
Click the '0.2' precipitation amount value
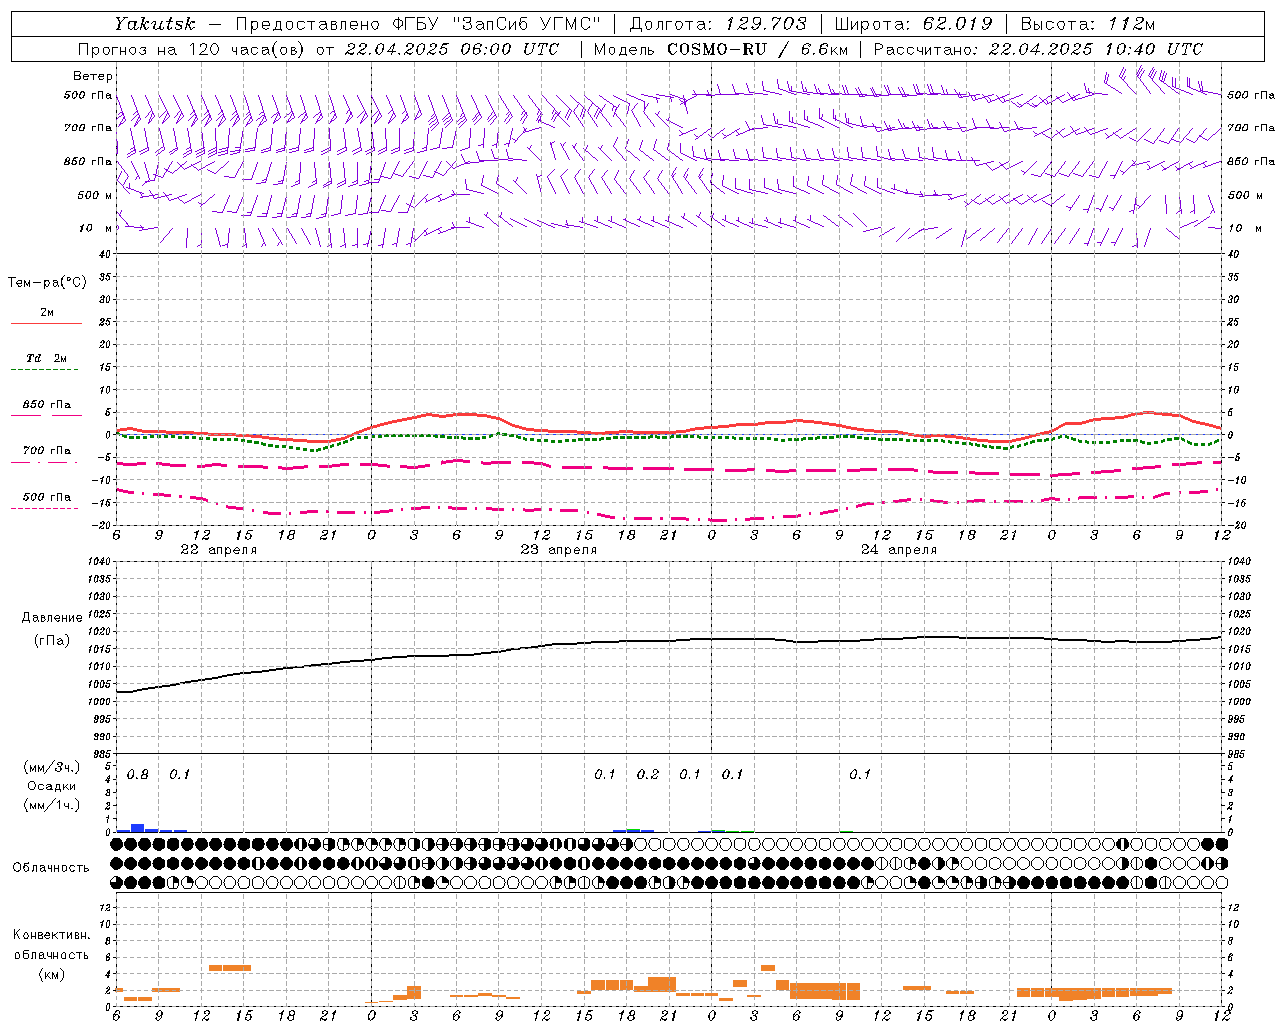pos(648,775)
